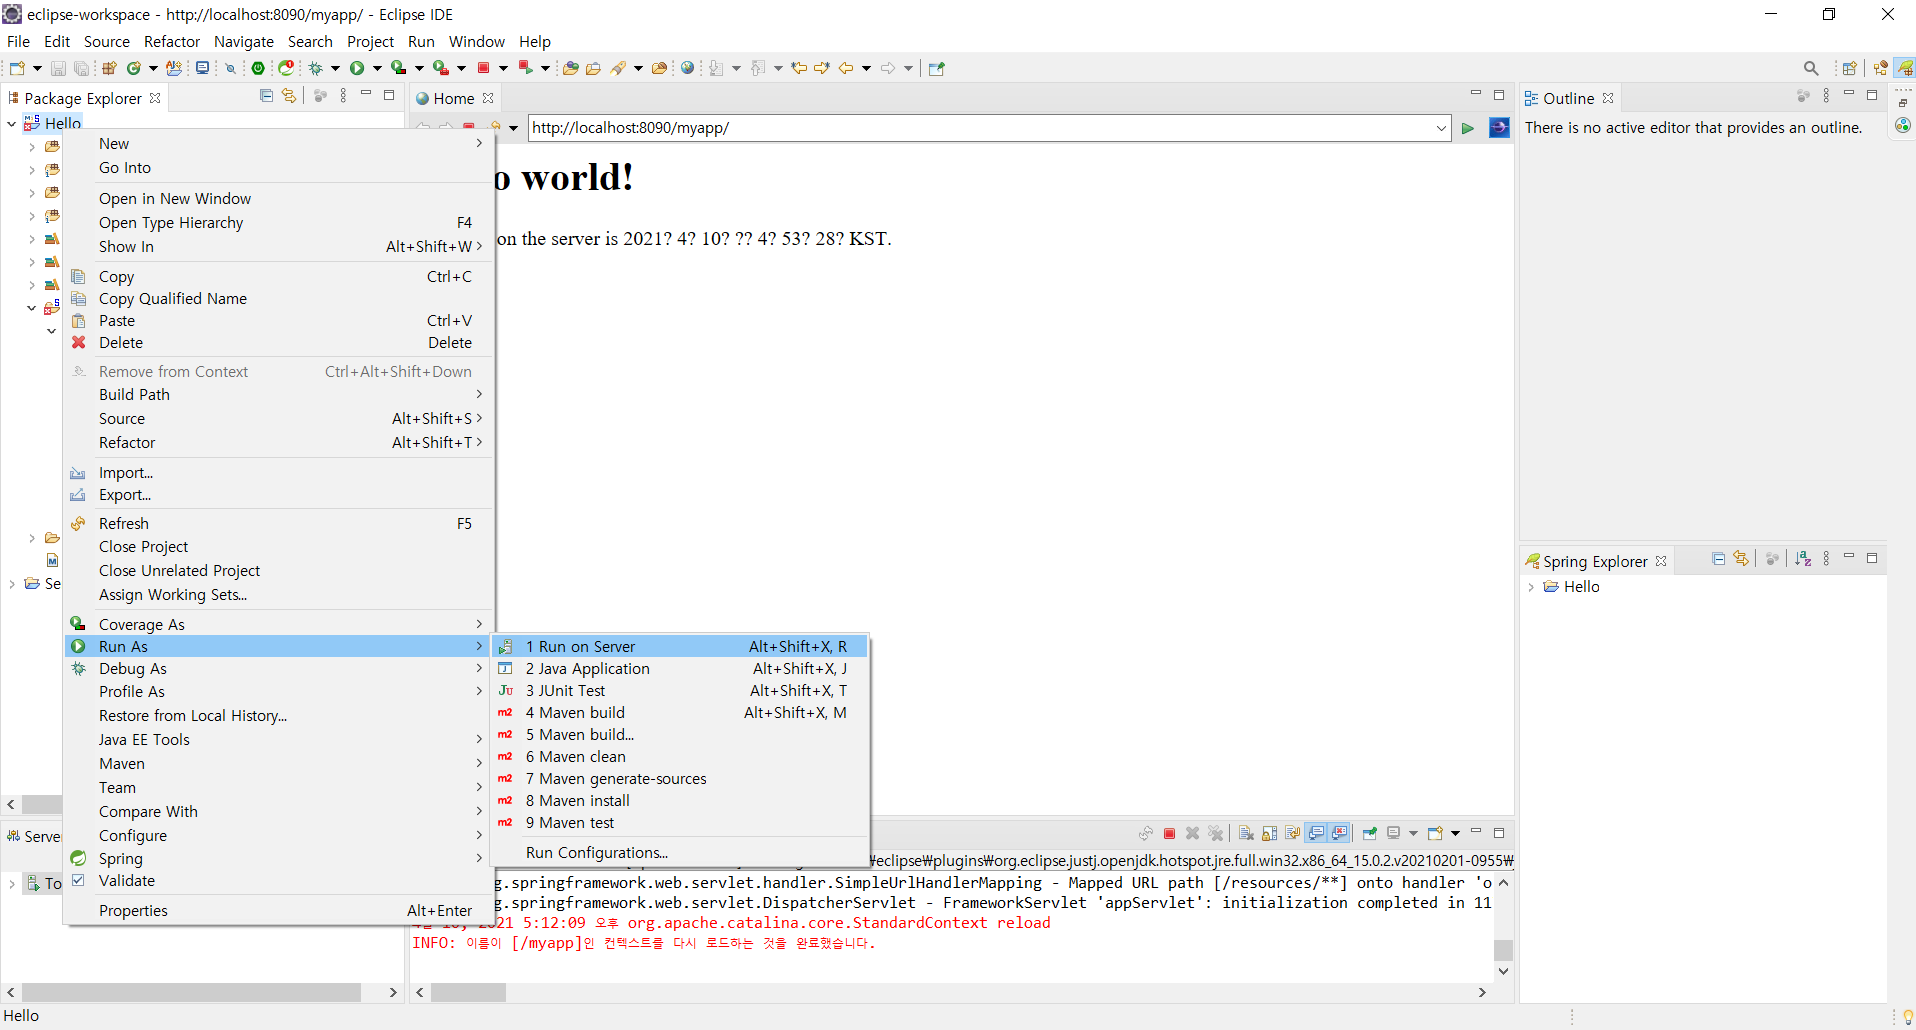The height and width of the screenshot is (1030, 1916).
Task: Choose Properties in context menu
Action: 278,911
